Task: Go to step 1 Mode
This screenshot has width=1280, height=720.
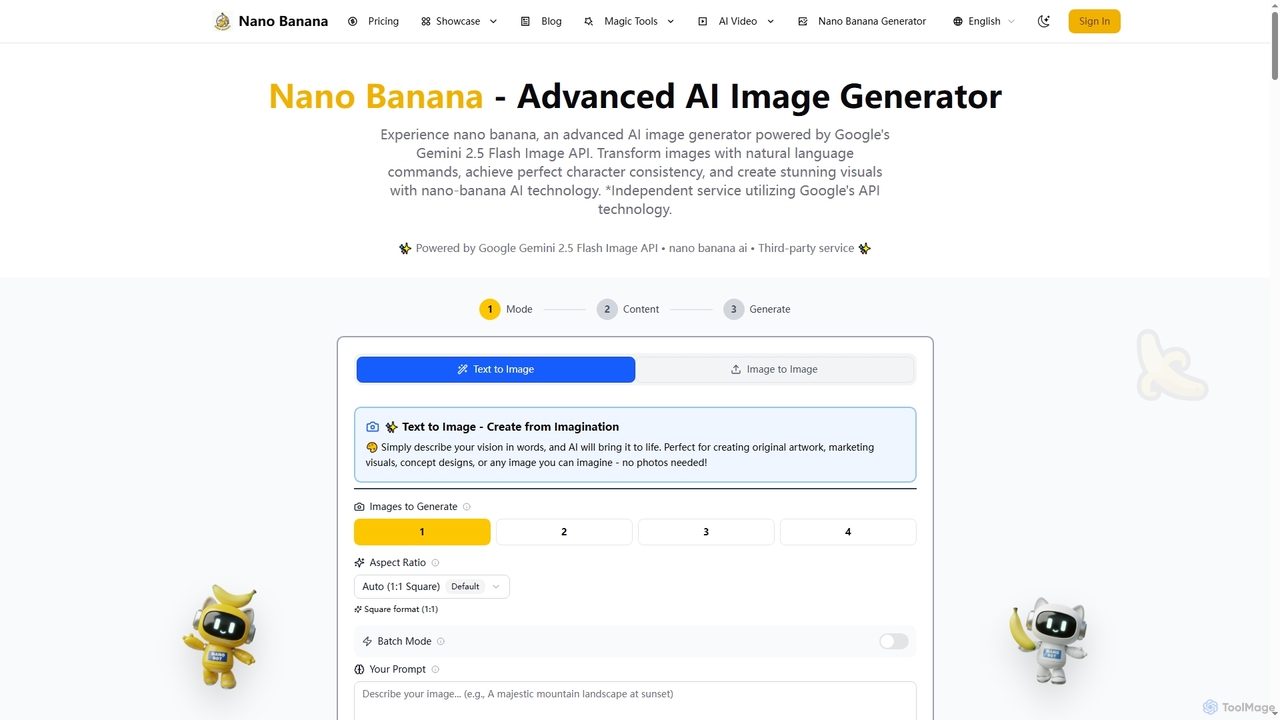Action: [x=506, y=309]
